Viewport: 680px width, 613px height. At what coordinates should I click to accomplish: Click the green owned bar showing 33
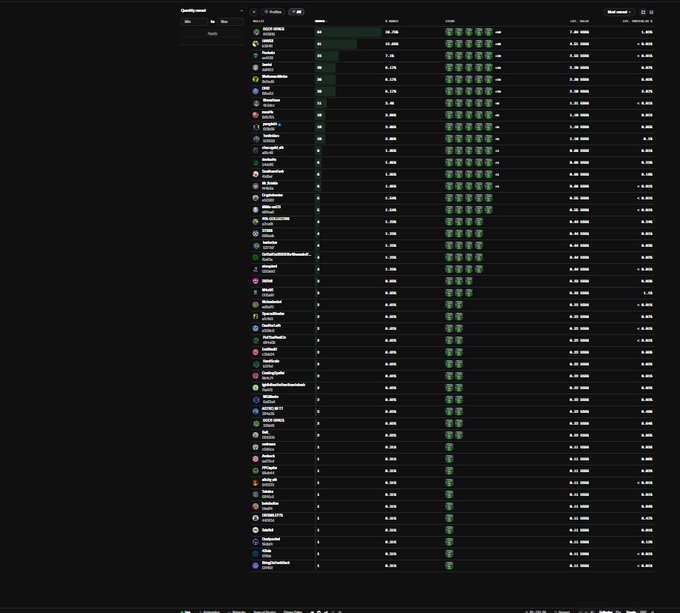(327, 56)
